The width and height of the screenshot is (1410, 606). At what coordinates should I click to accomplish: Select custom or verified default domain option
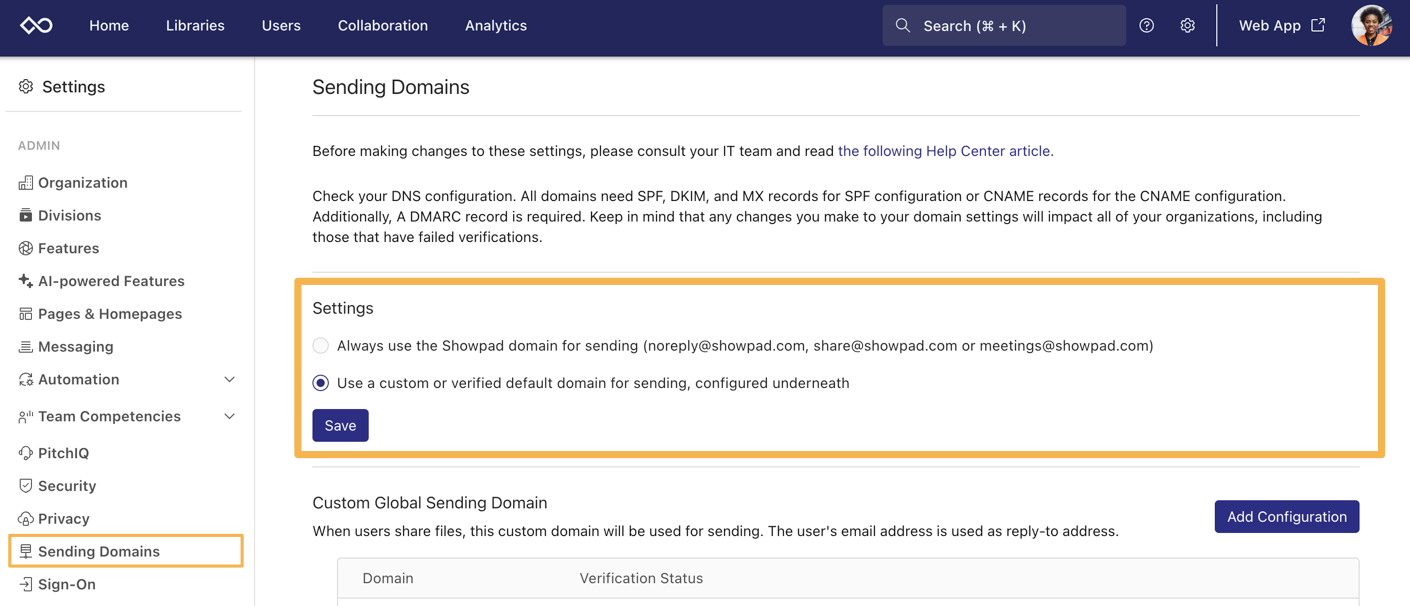[321, 383]
